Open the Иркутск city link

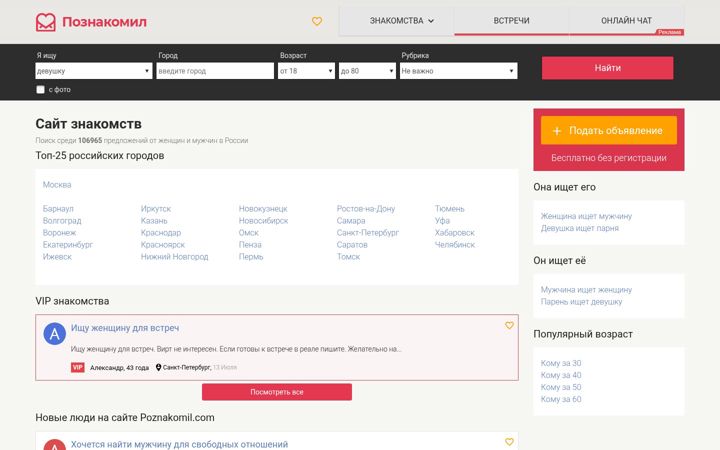156,208
